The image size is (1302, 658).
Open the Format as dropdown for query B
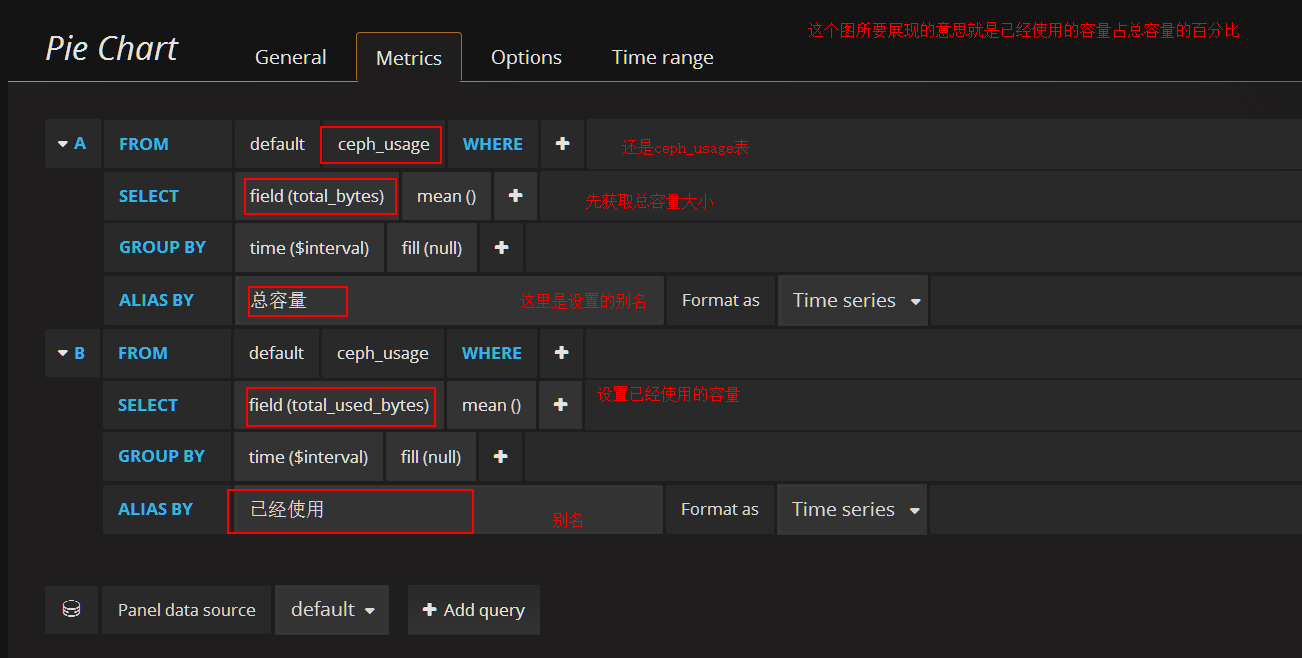(x=854, y=510)
